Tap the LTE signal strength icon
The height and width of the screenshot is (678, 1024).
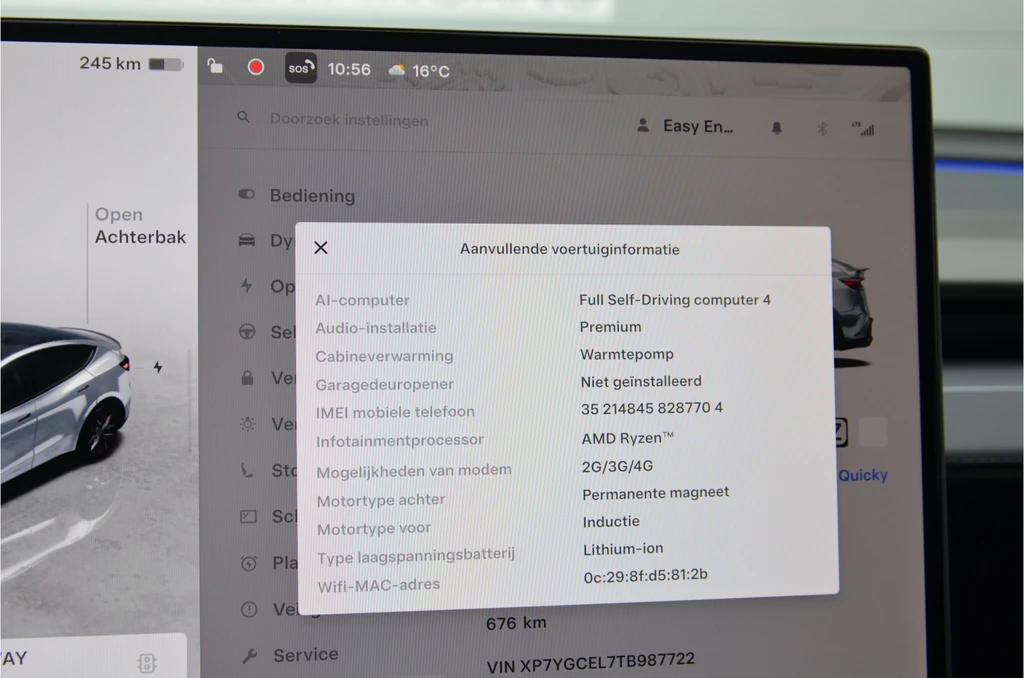click(x=863, y=129)
